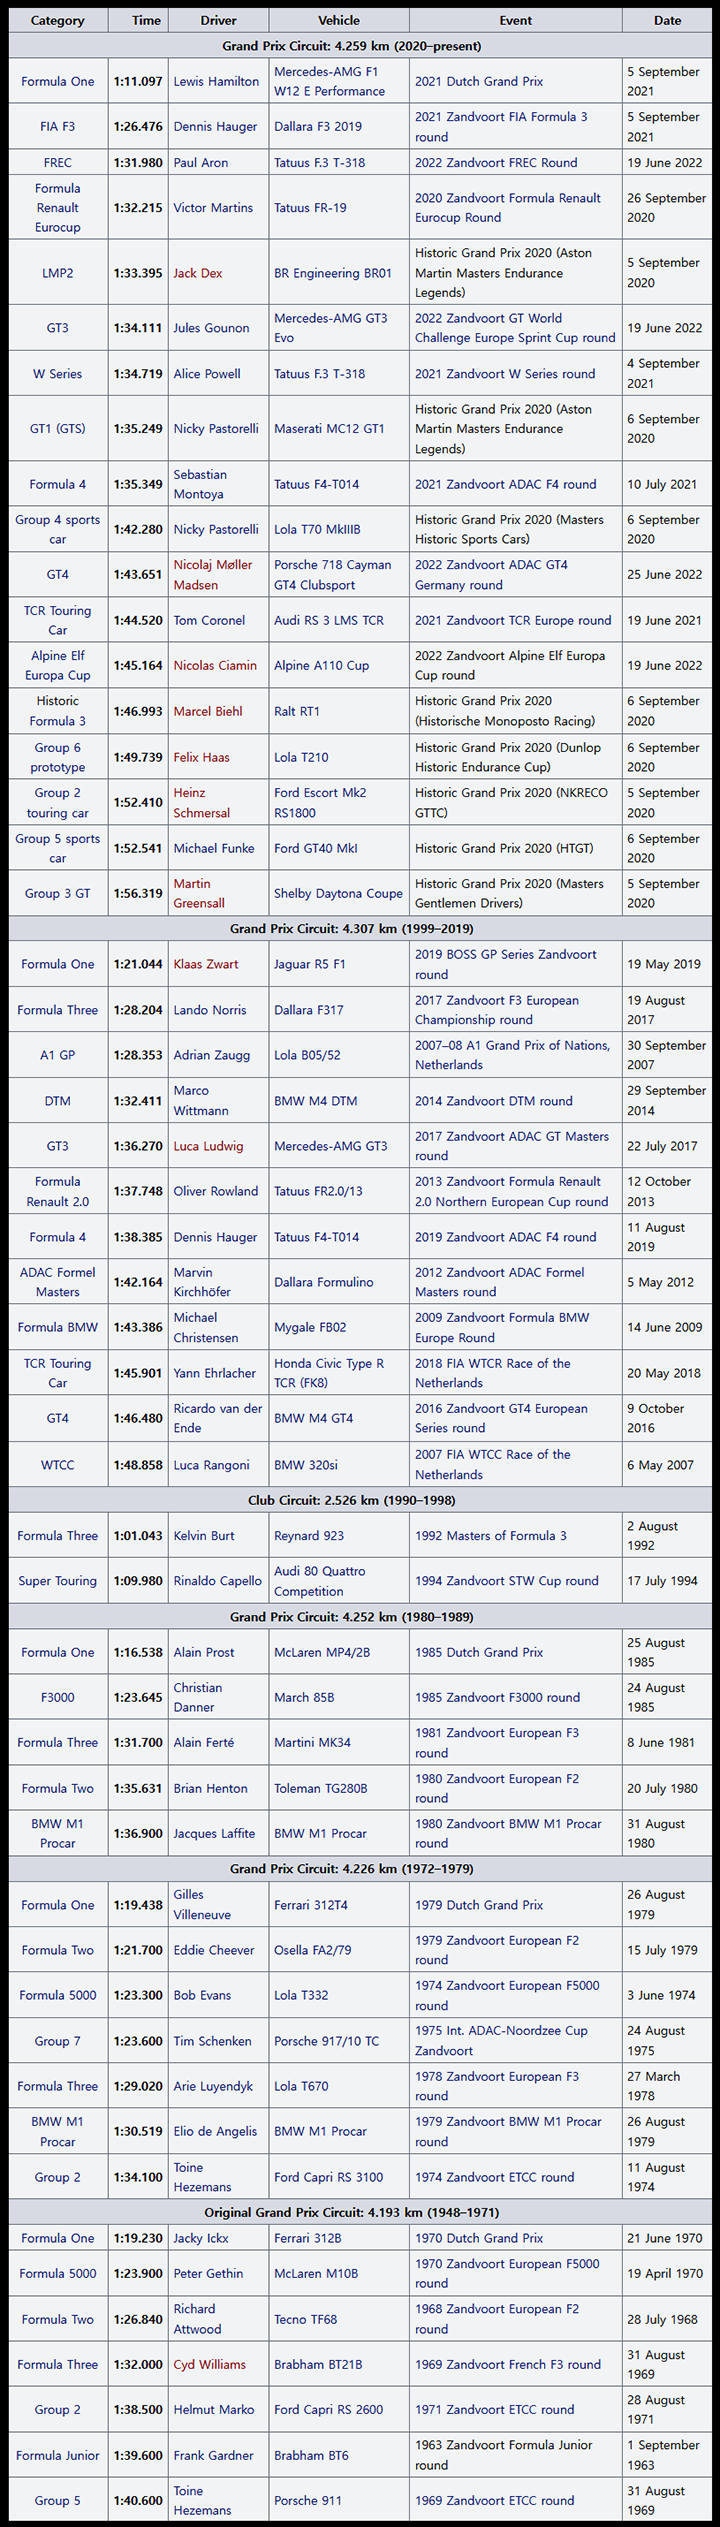
Task: Open the 1985 Dutch Grand Prix link
Action: (479, 1653)
